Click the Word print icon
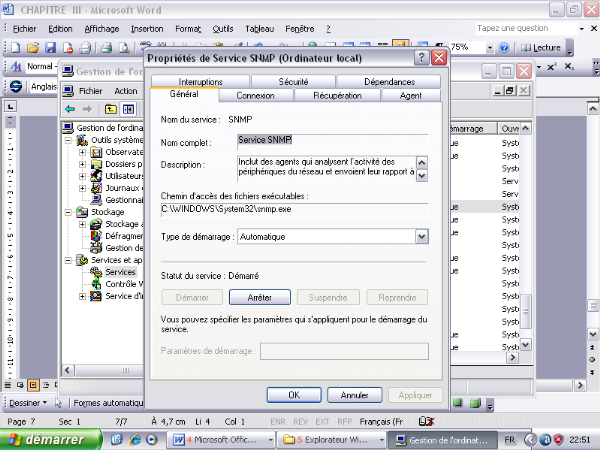The width and height of the screenshot is (600, 450). click(x=106, y=48)
